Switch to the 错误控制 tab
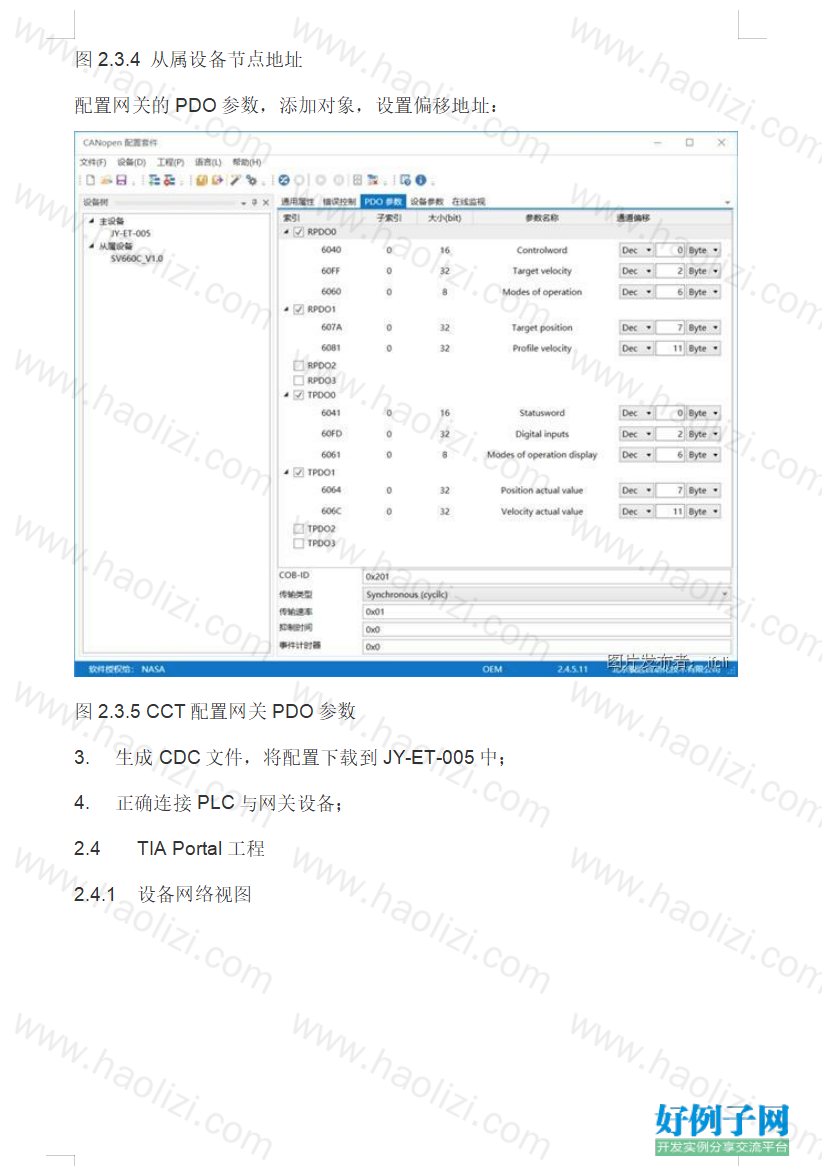 pos(338,202)
